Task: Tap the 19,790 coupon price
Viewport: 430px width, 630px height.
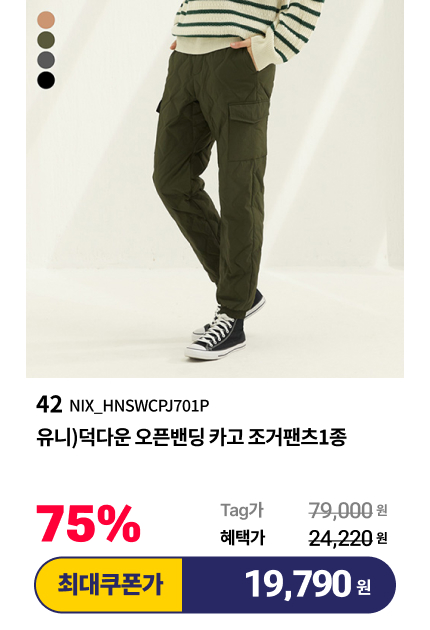Action: point(298,585)
